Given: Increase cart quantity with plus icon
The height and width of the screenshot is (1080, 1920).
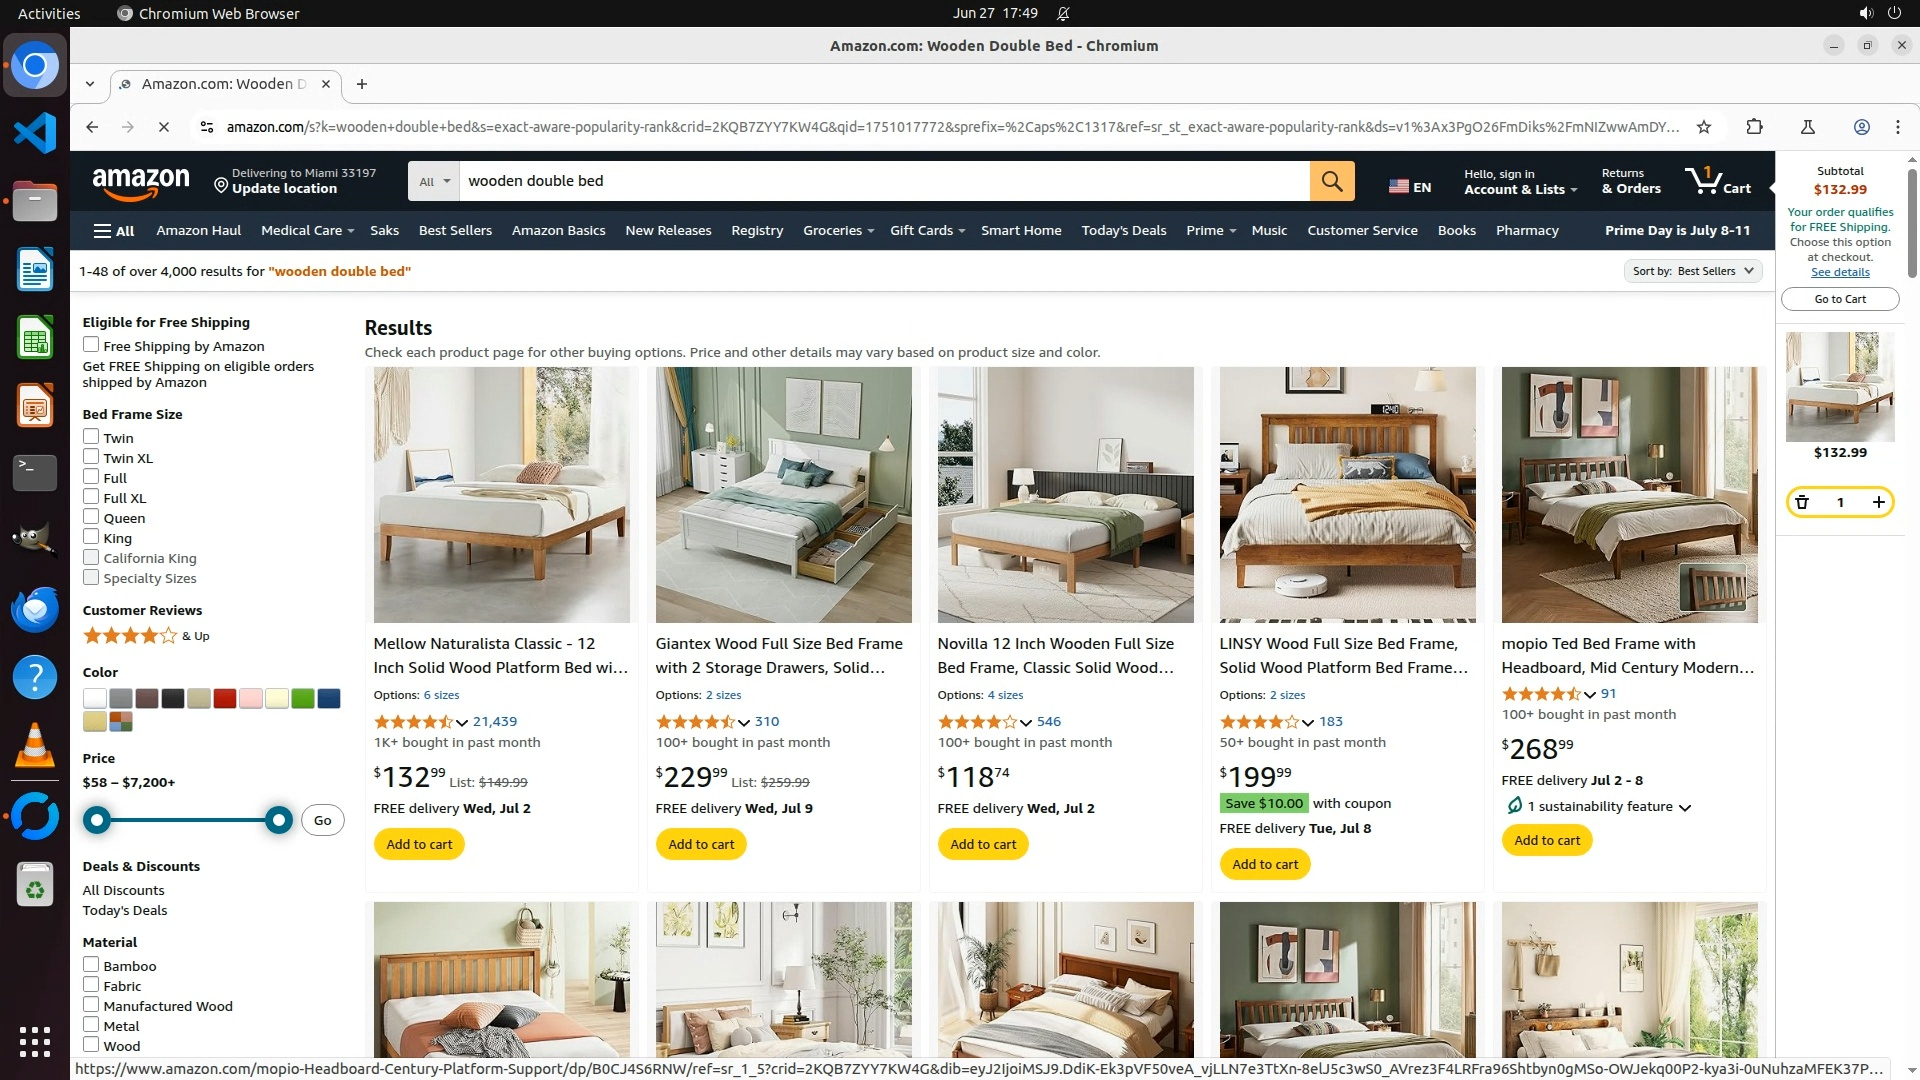Looking at the screenshot, I should (1879, 502).
